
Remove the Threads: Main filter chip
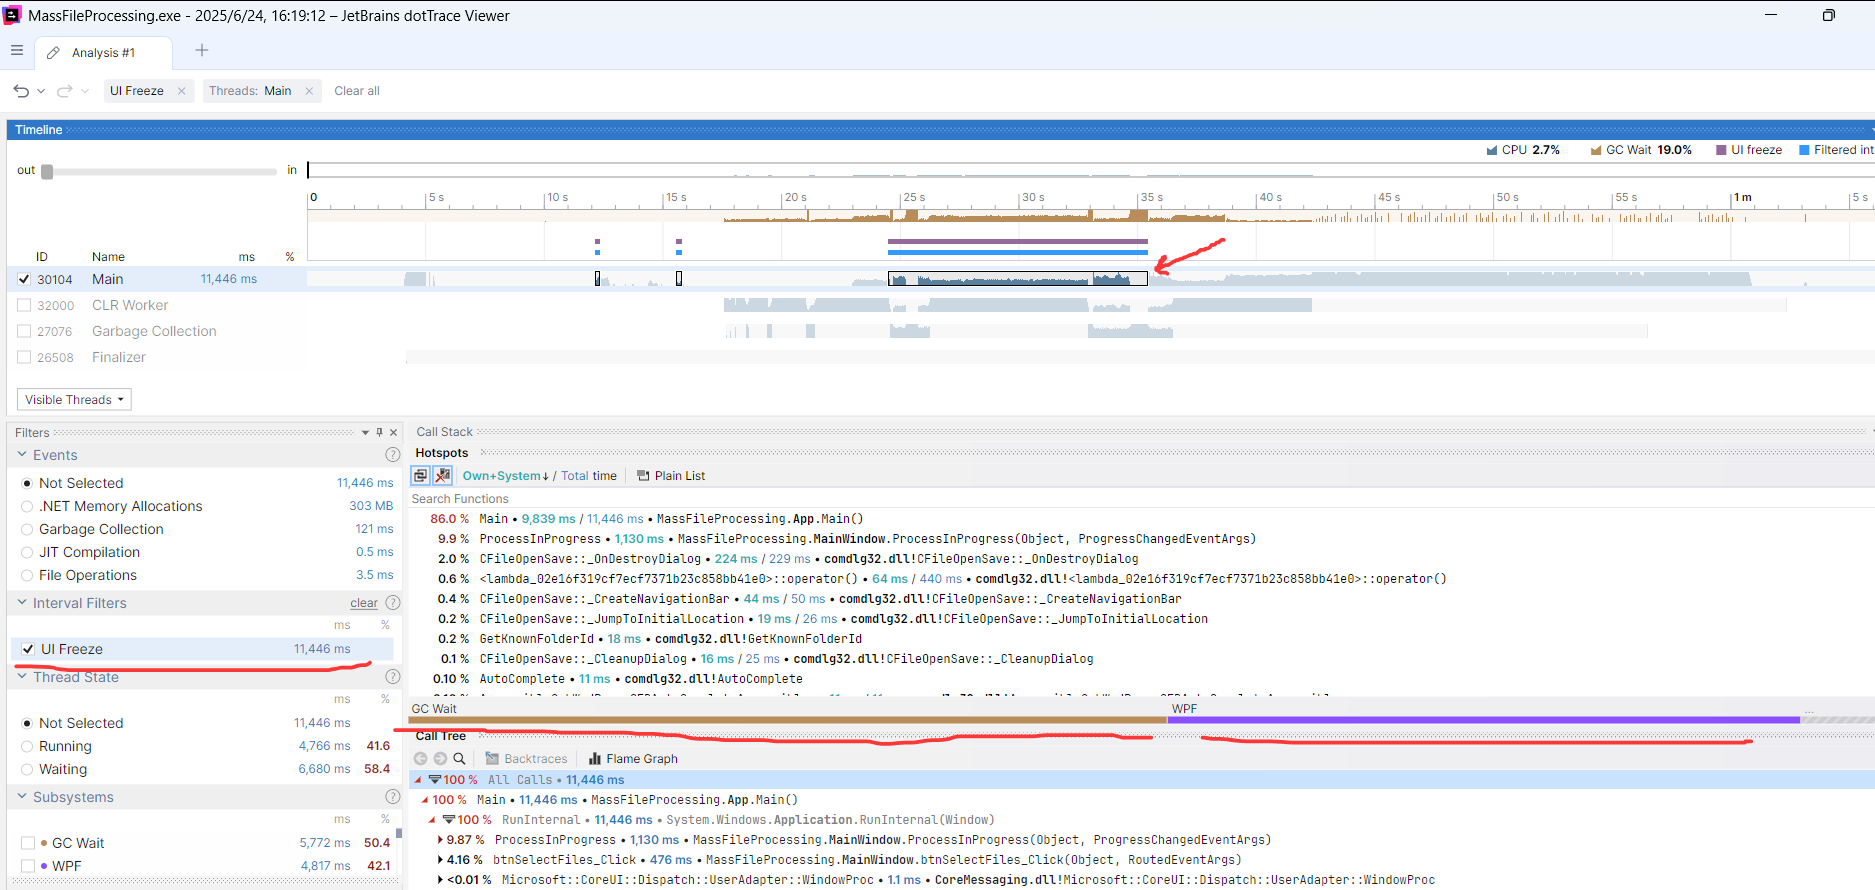(x=309, y=91)
